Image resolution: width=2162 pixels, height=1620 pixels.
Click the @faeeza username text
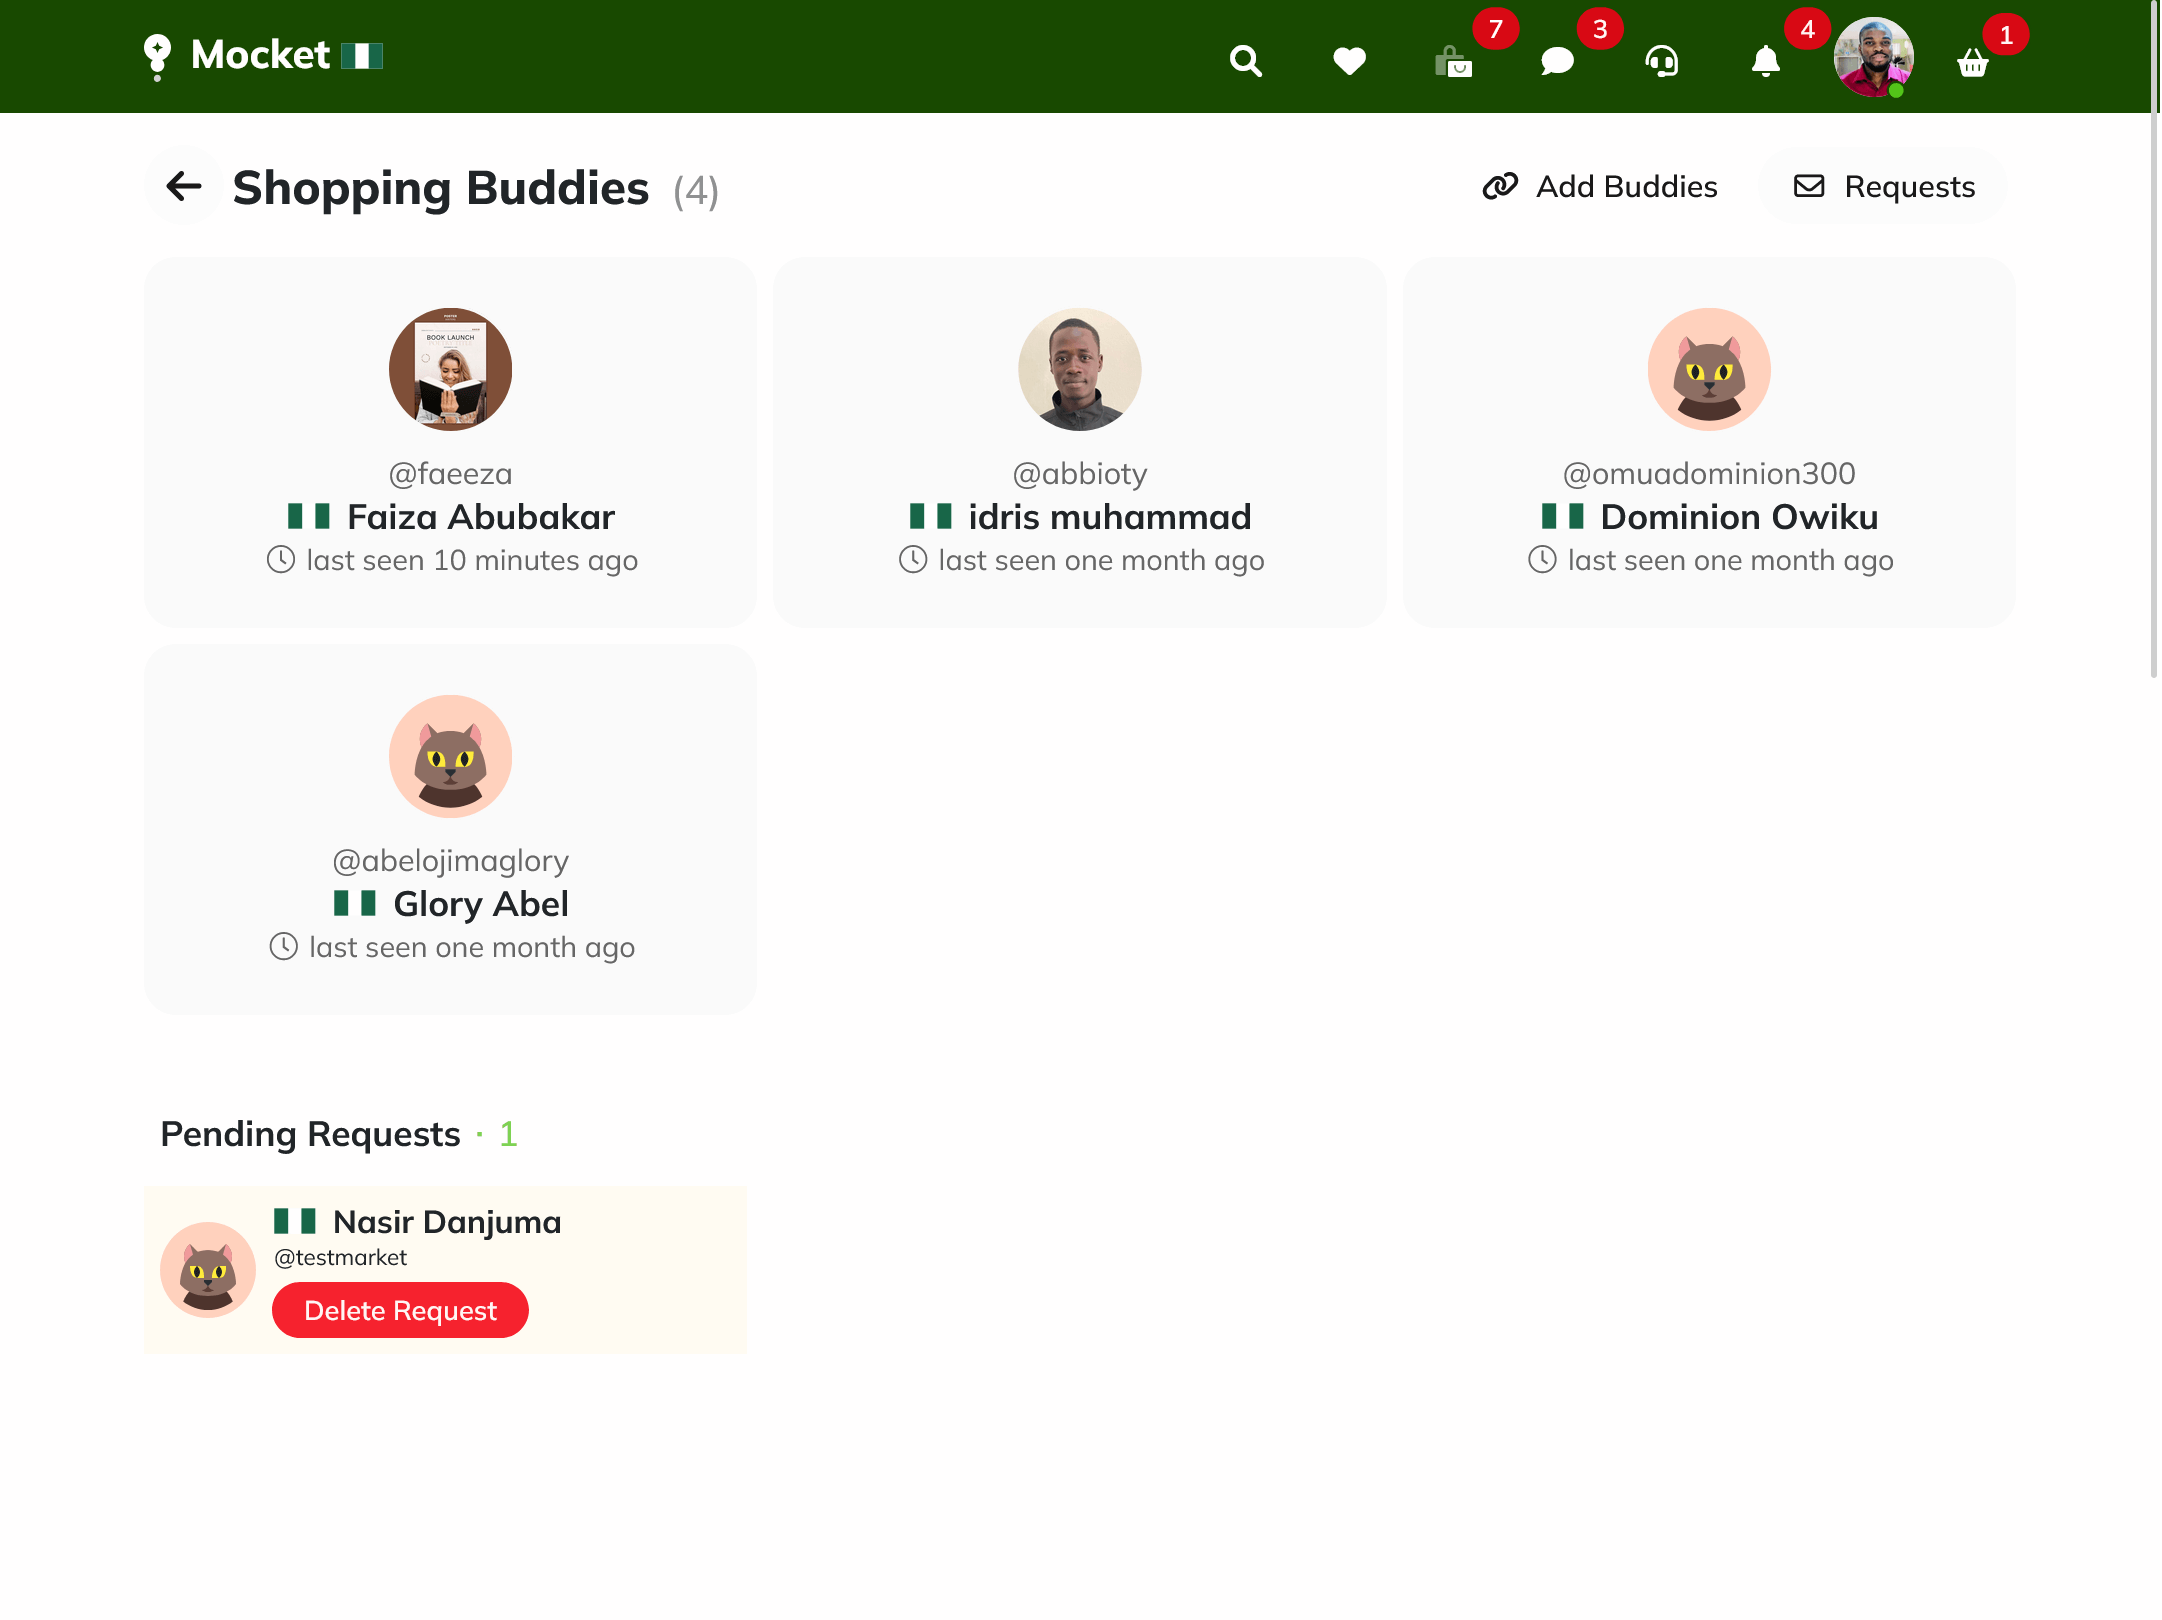click(x=449, y=474)
